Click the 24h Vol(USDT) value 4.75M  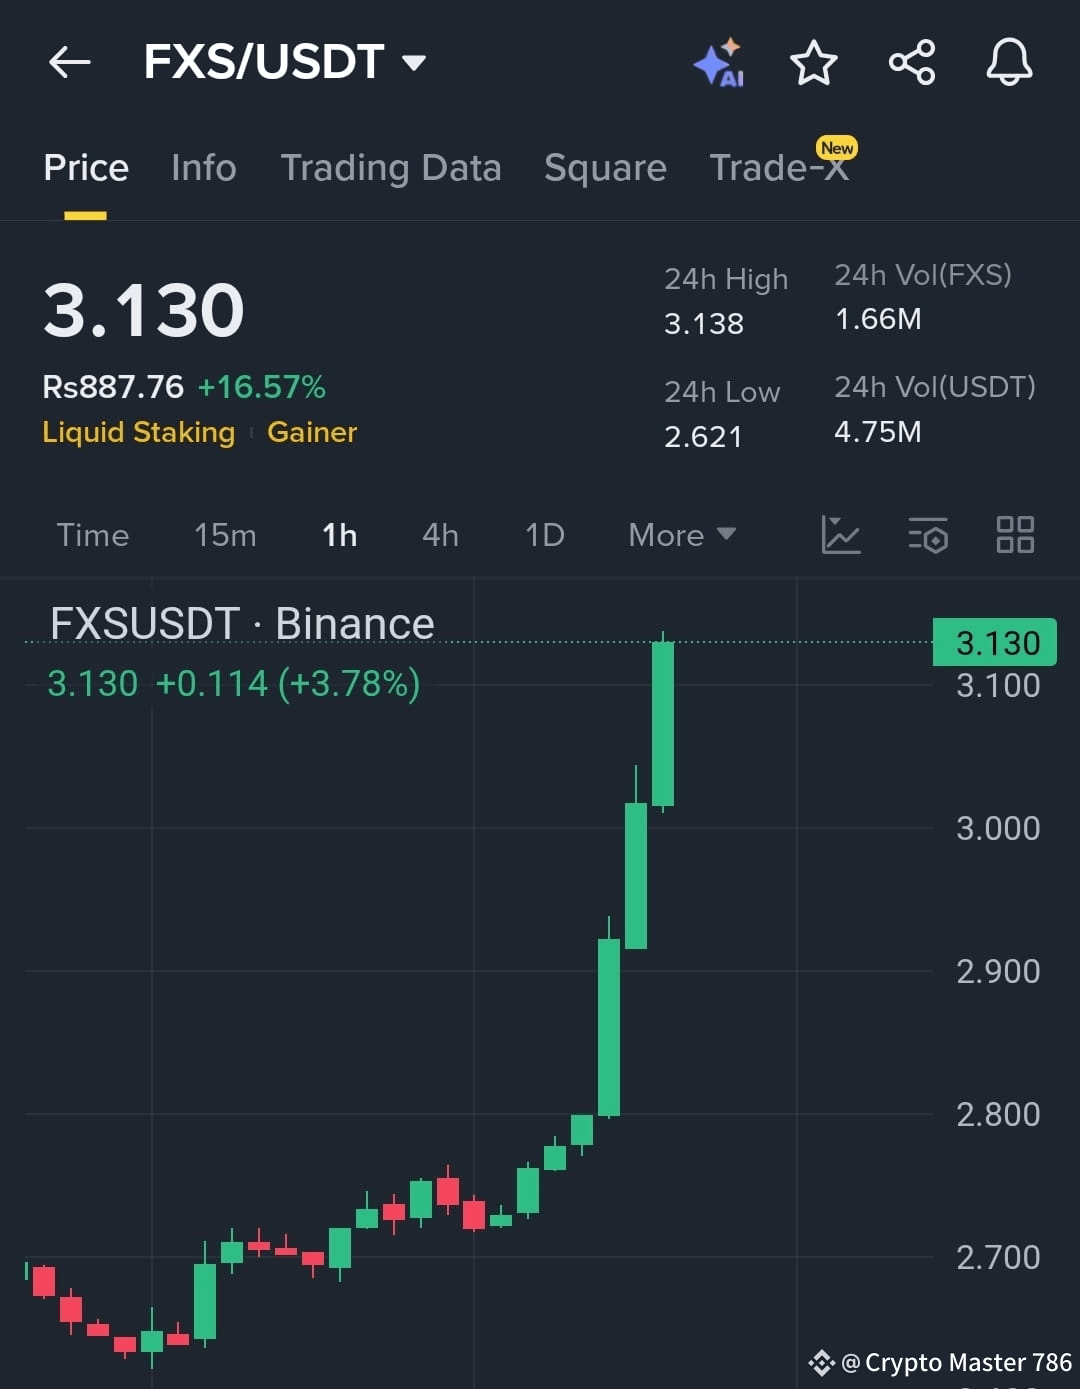878,432
